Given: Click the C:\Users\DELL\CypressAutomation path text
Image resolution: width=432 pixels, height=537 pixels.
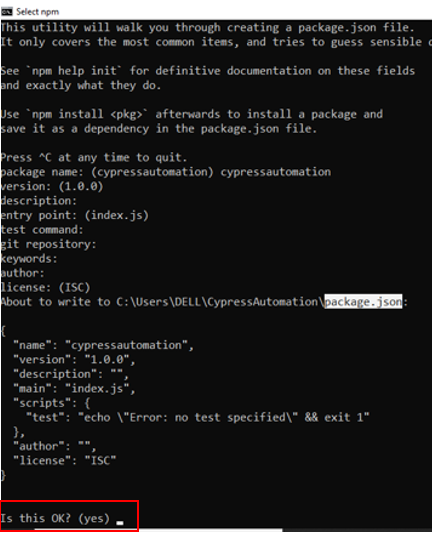Looking at the screenshot, I should (220, 302).
